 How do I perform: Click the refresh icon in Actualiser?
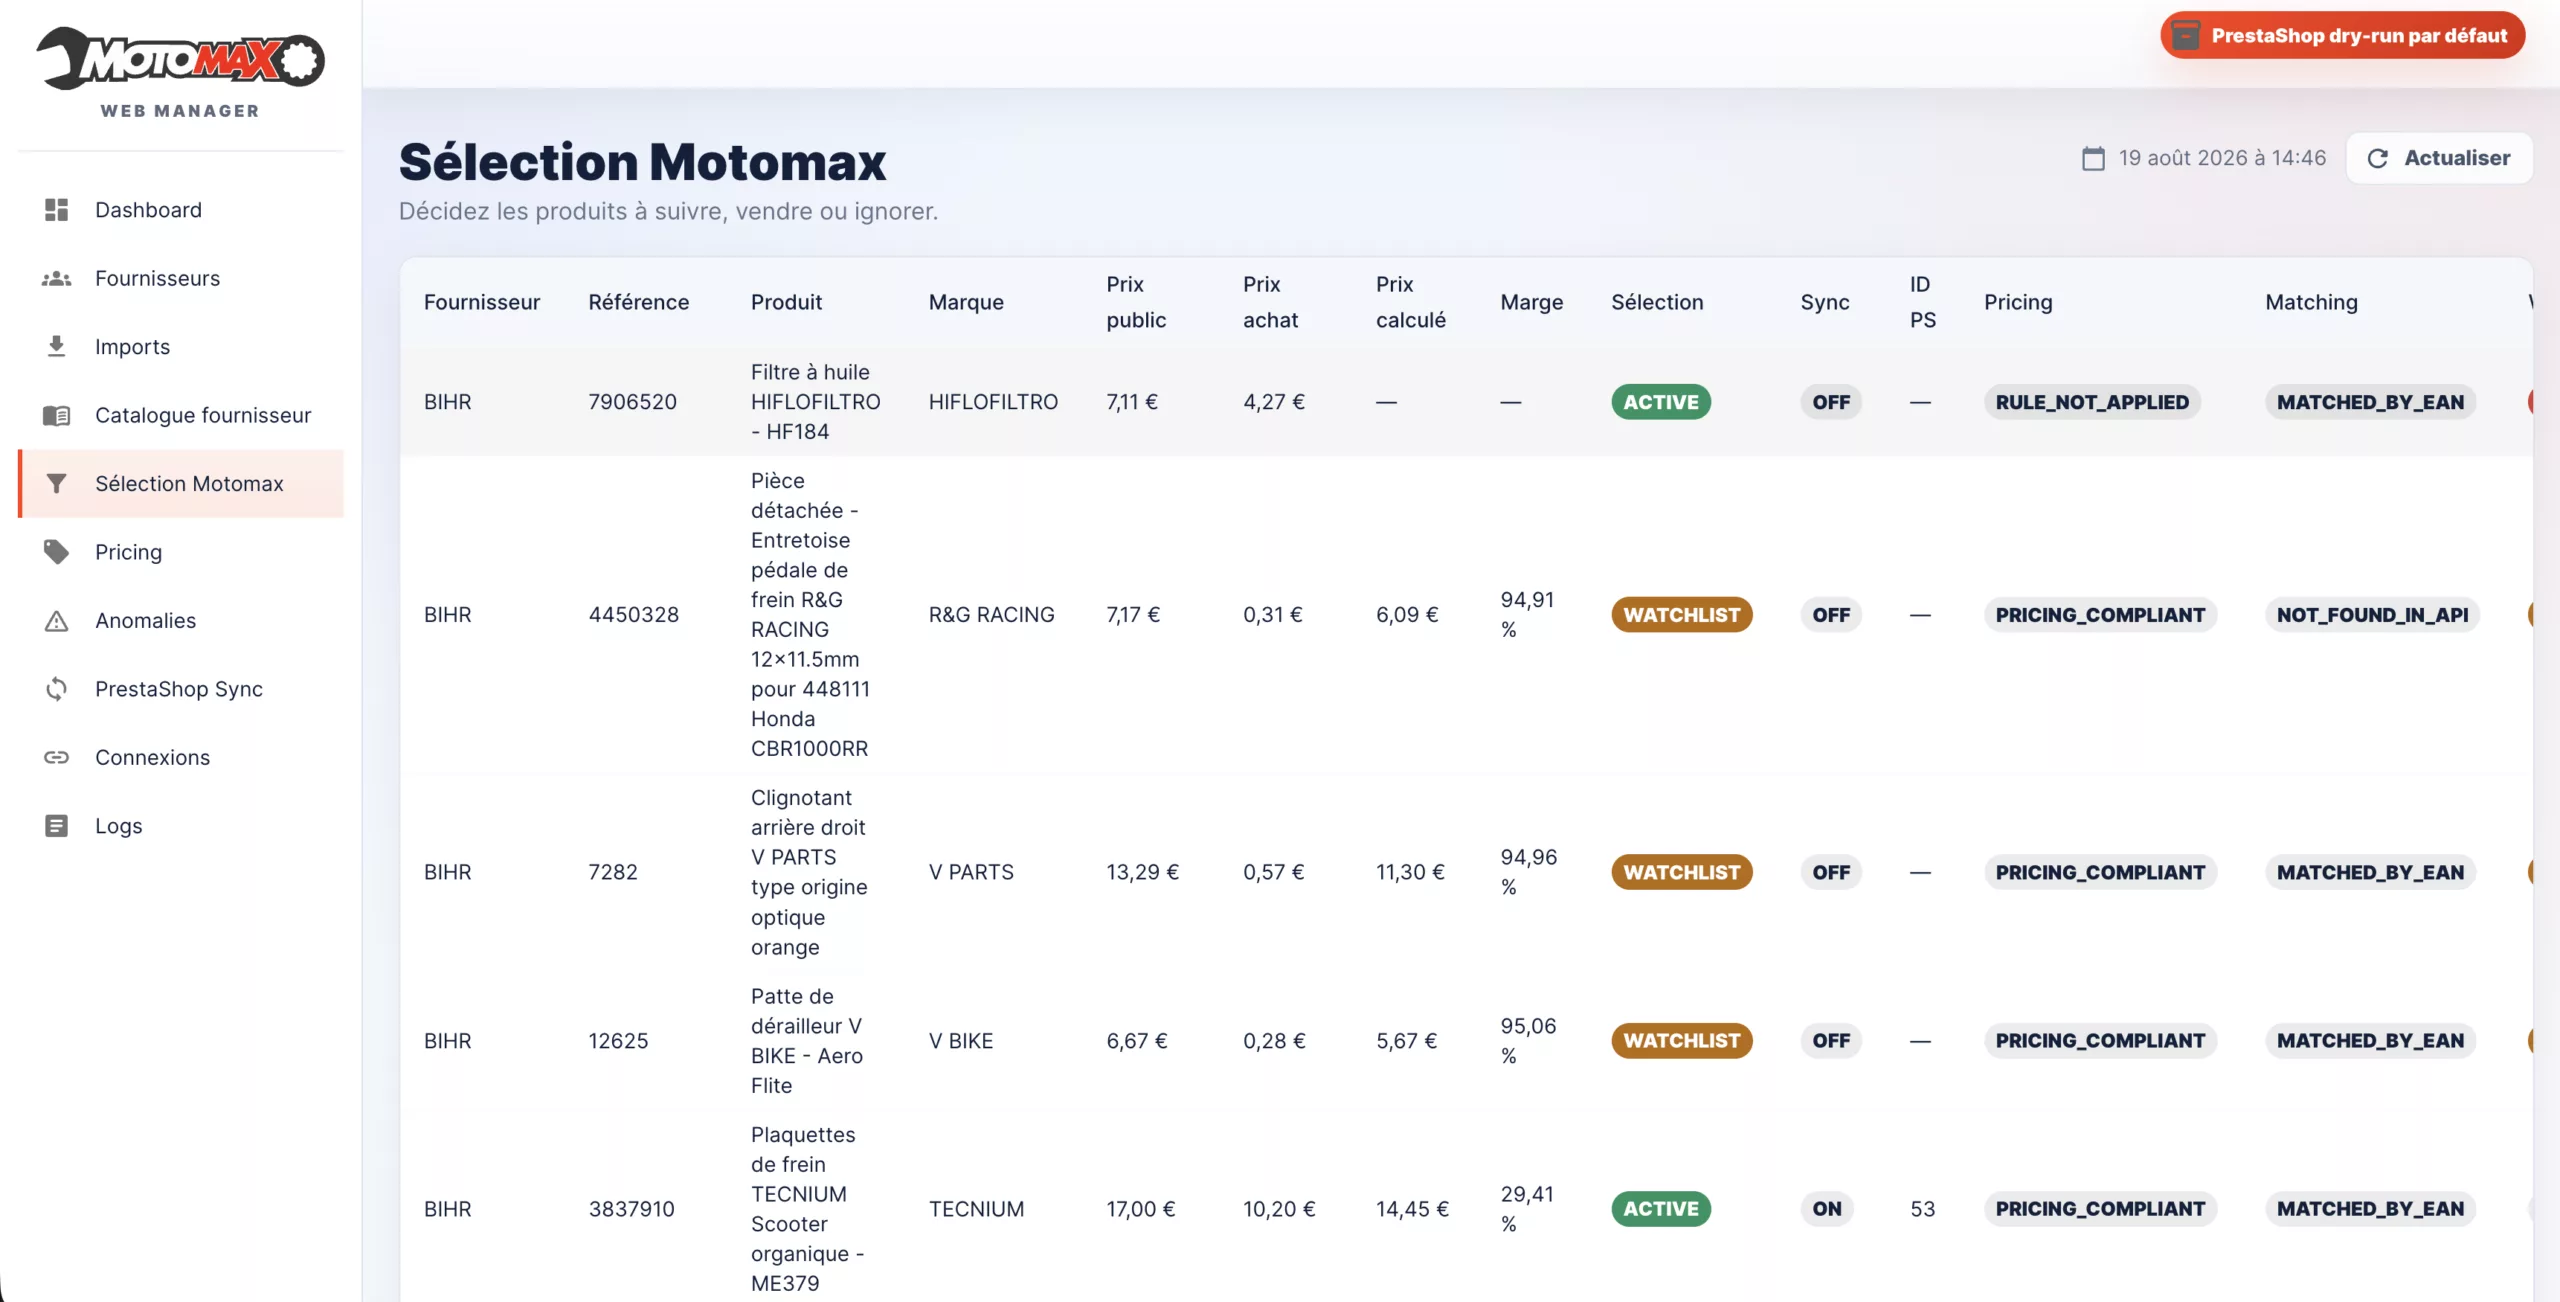coord(2378,158)
